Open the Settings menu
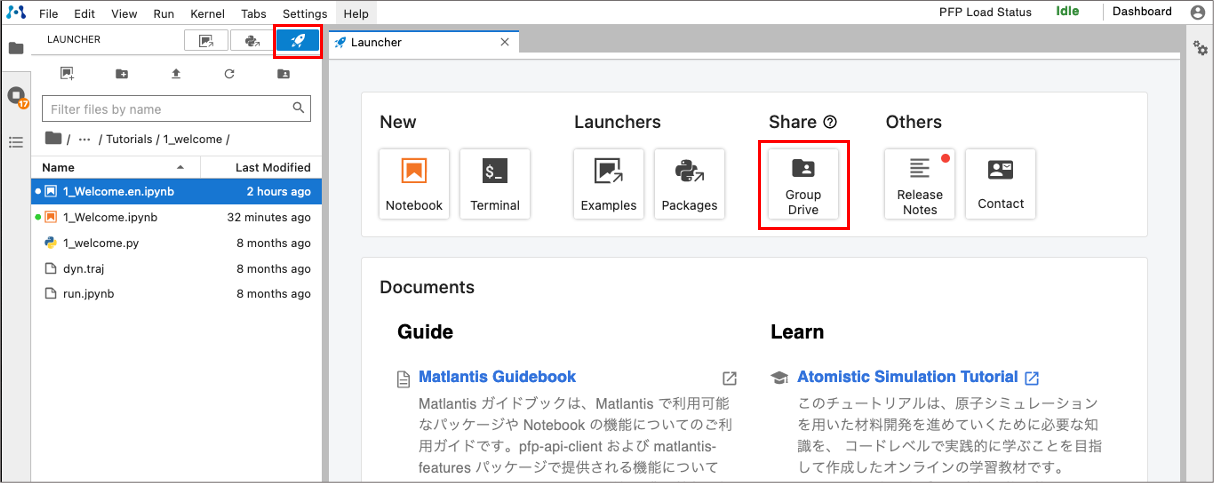This screenshot has width=1214, height=483. [x=304, y=14]
